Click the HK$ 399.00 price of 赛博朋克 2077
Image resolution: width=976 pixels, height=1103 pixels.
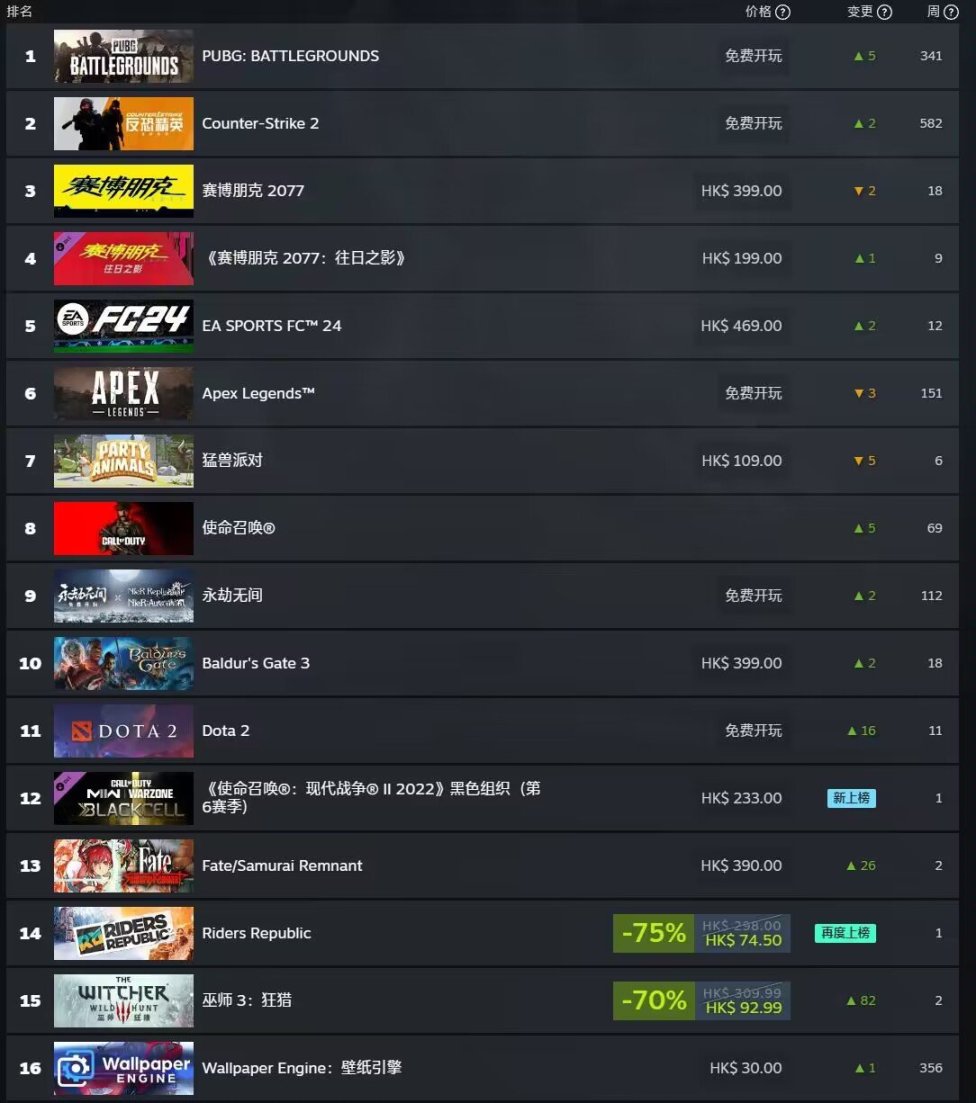[x=741, y=191]
